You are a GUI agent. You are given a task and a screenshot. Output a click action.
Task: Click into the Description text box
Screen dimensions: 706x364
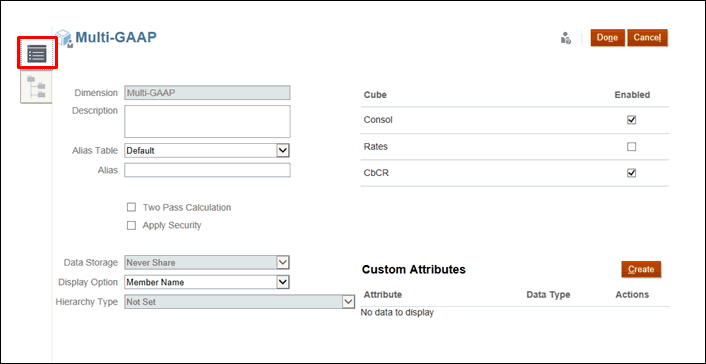click(207, 122)
